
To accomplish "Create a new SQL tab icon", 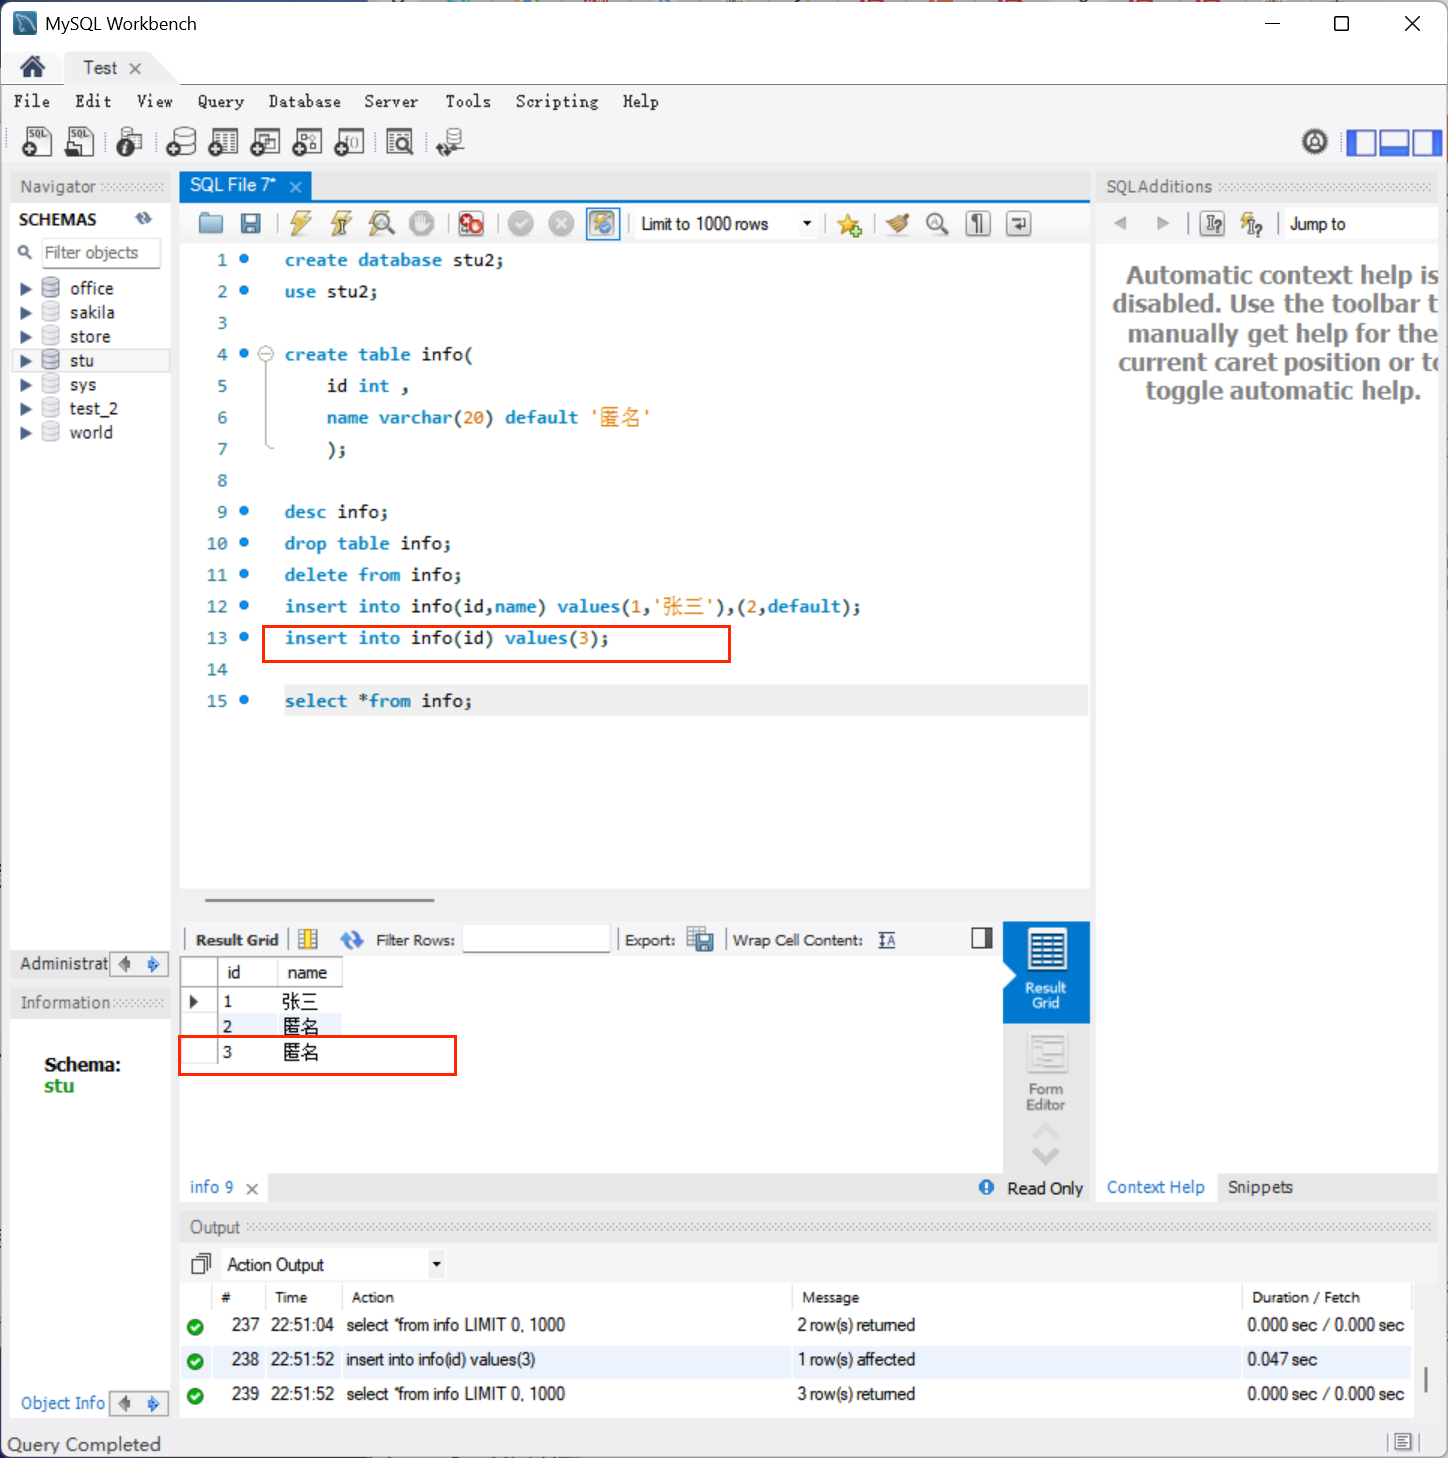I will click(37, 142).
